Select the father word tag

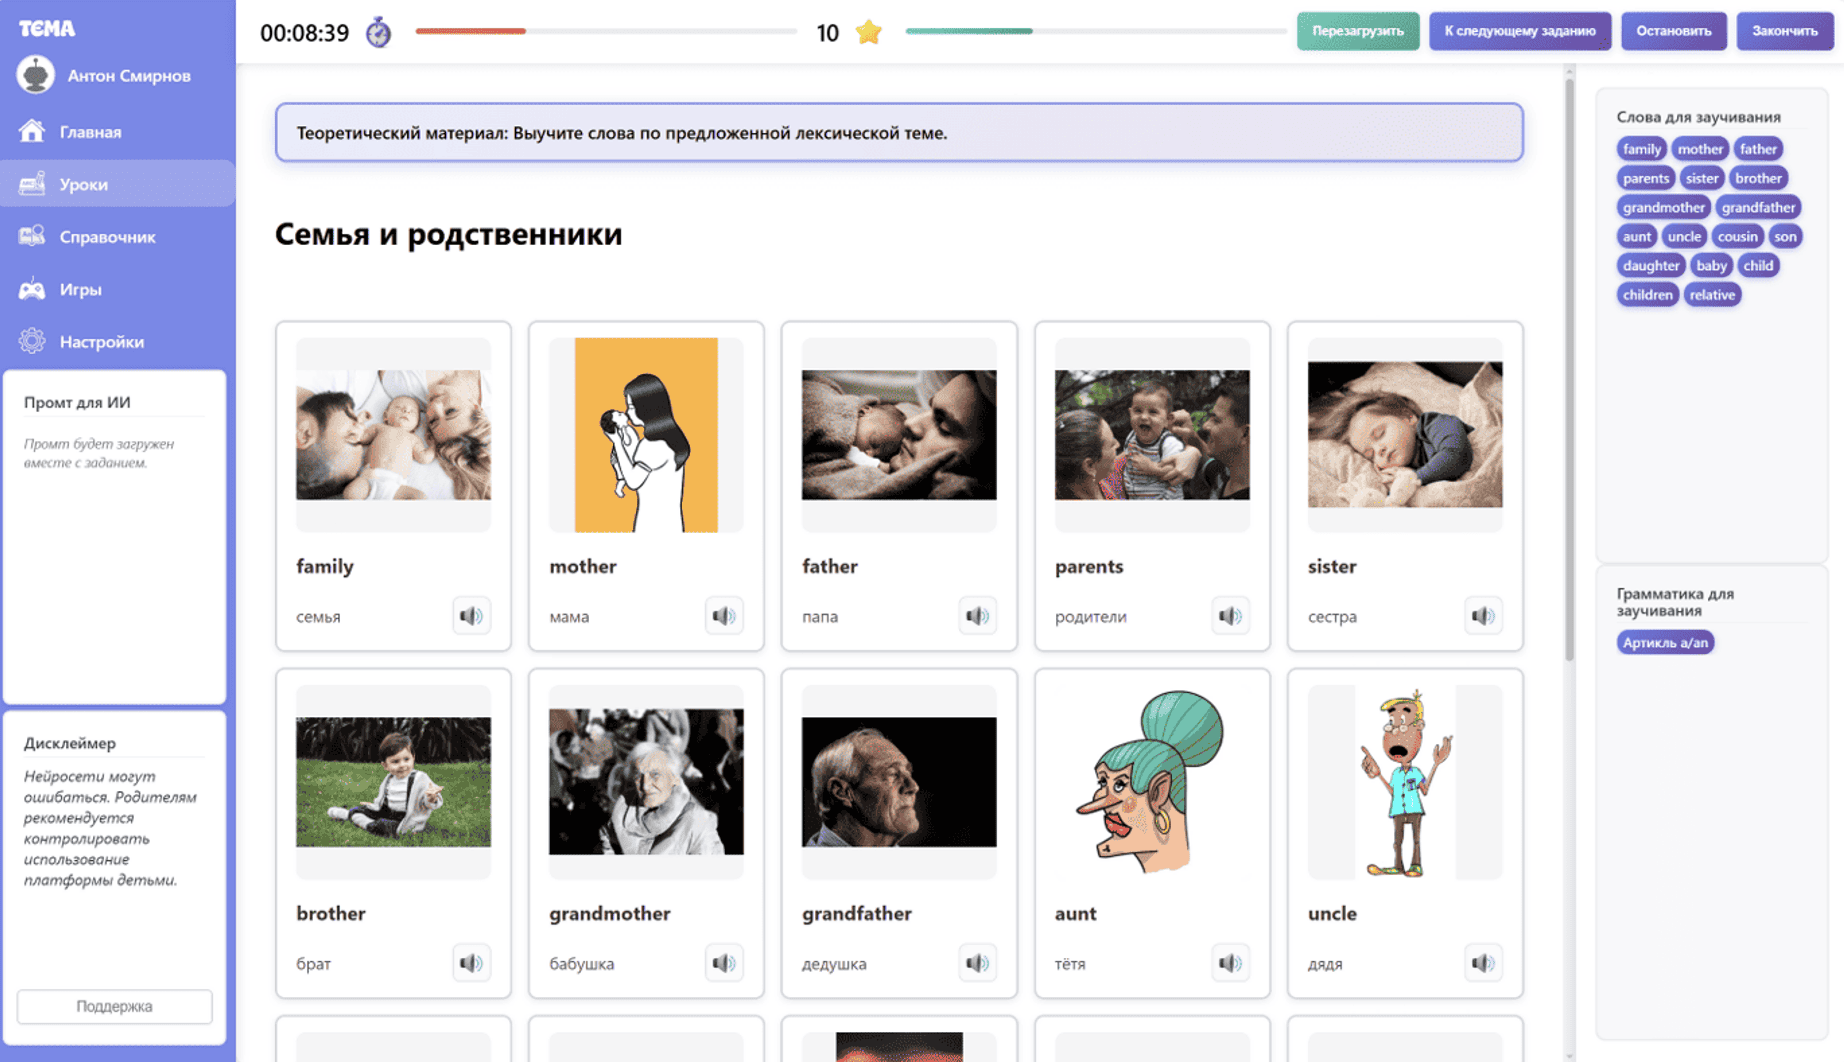(1758, 149)
